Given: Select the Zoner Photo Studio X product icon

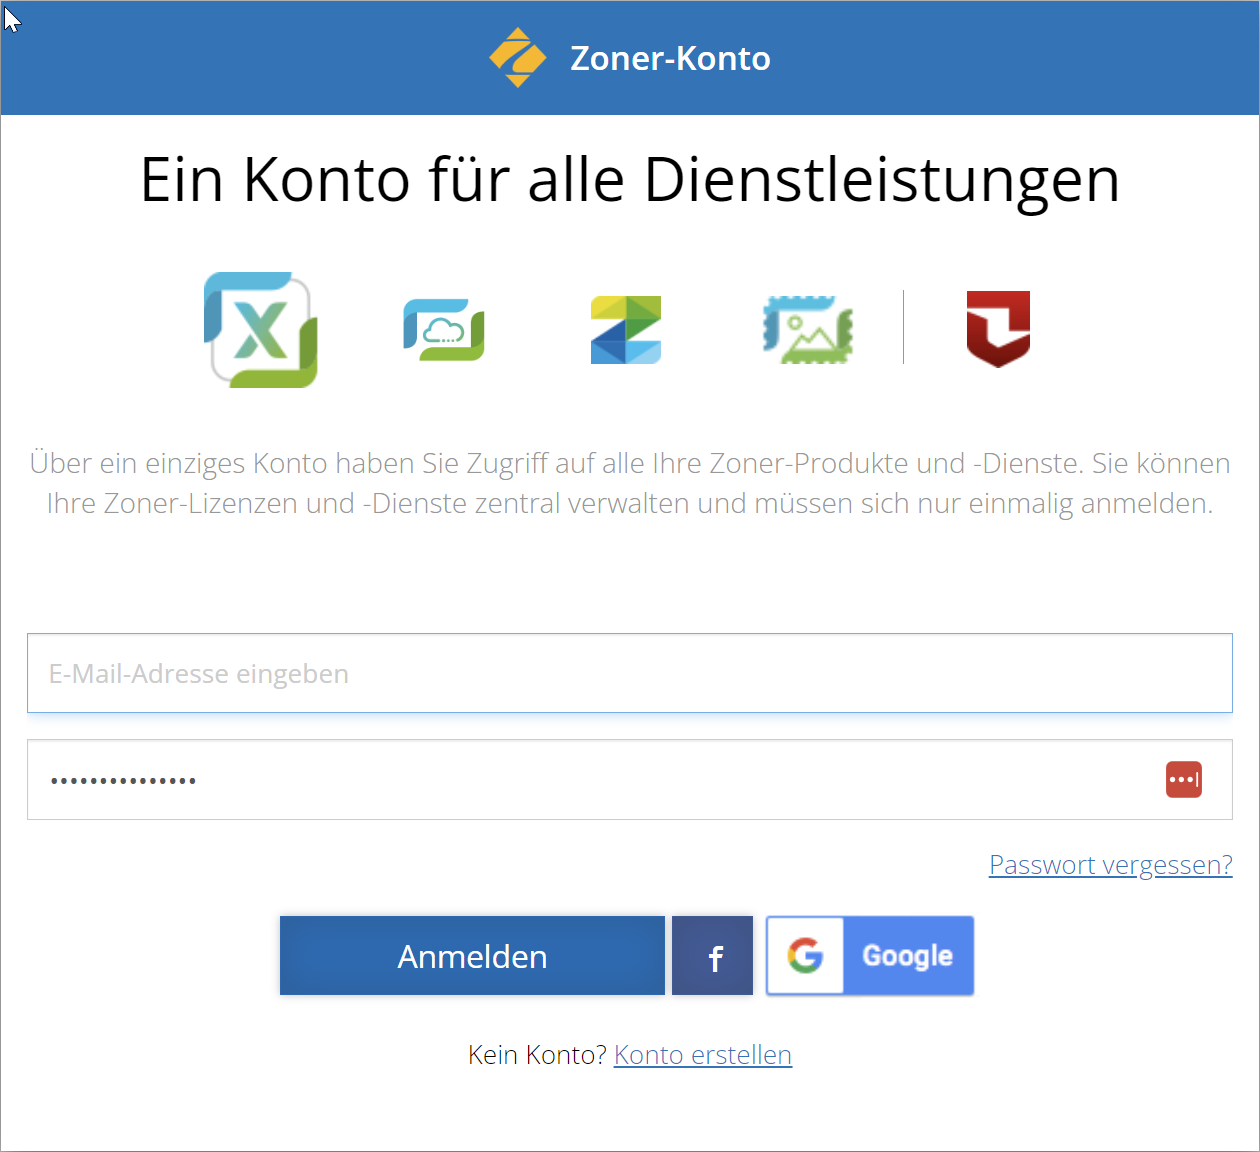Looking at the screenshot, I should pyautogui.click(x=260, y=330).
